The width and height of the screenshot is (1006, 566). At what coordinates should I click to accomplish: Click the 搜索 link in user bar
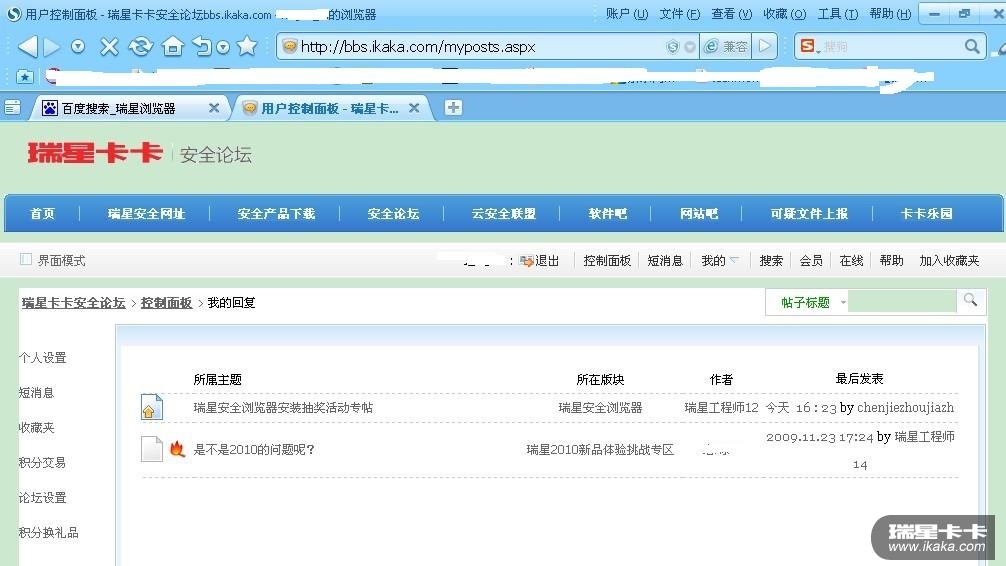point(771,261)
